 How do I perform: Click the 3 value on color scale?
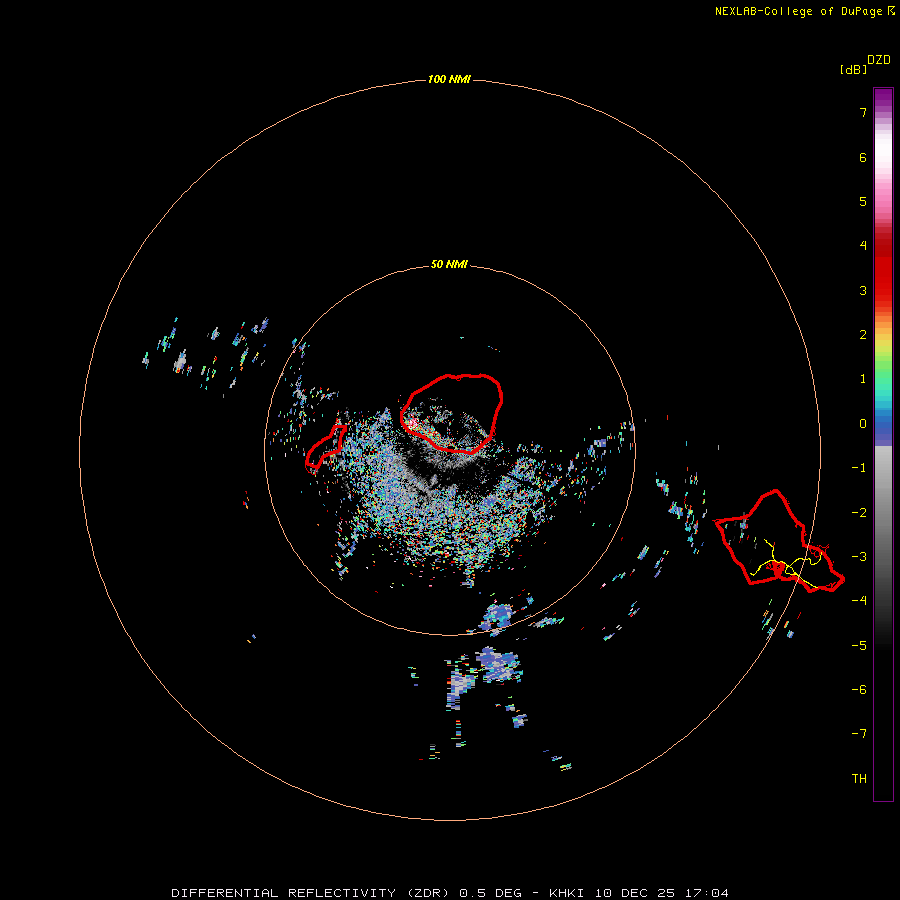(x=863, y=290)
